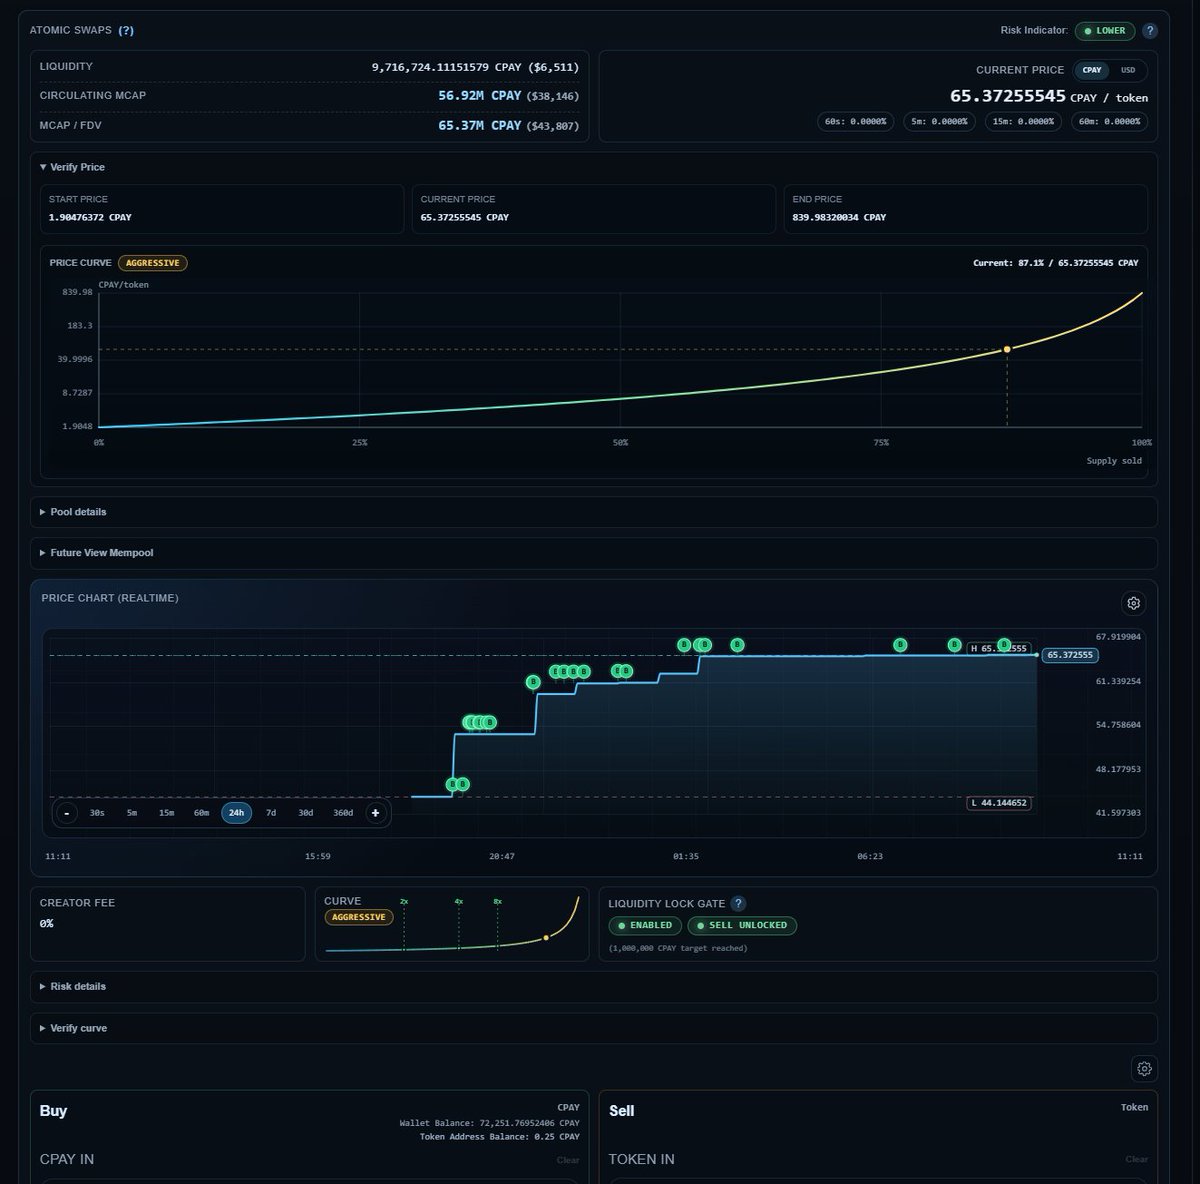Viewport: 1200px width, 1184px height.
Task: Open the Atomic Swaps (?) help link
Action: [x=126, y=30]
